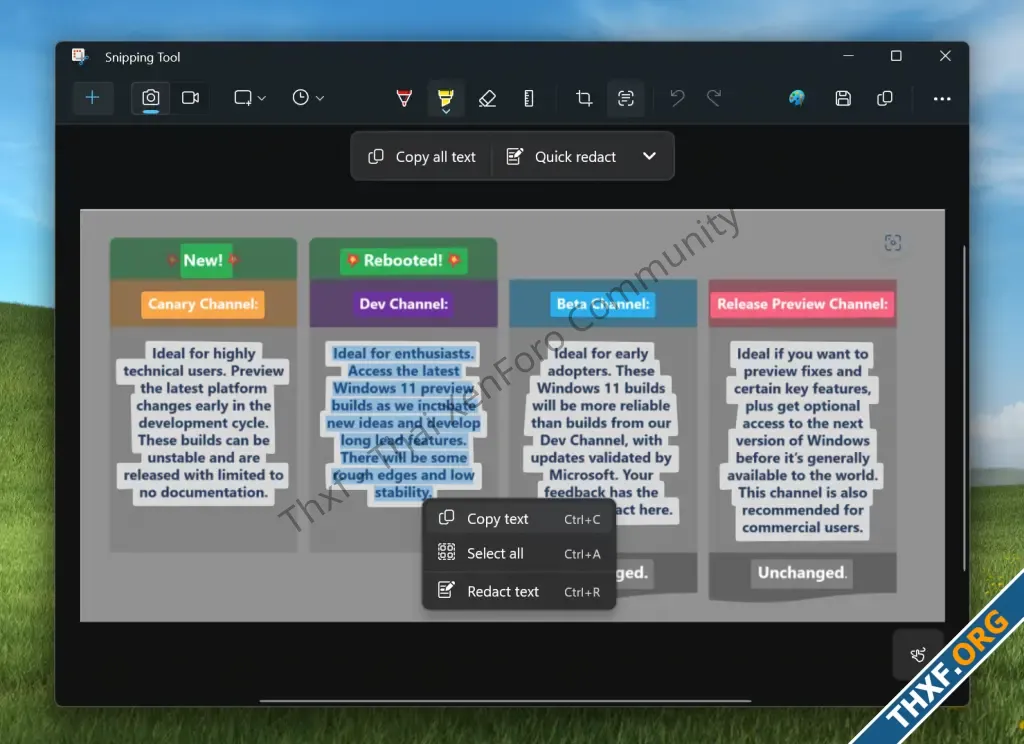Click the Snipping Tool app icon
This screenshot has width=1024, height=744.
coord(80,57)
